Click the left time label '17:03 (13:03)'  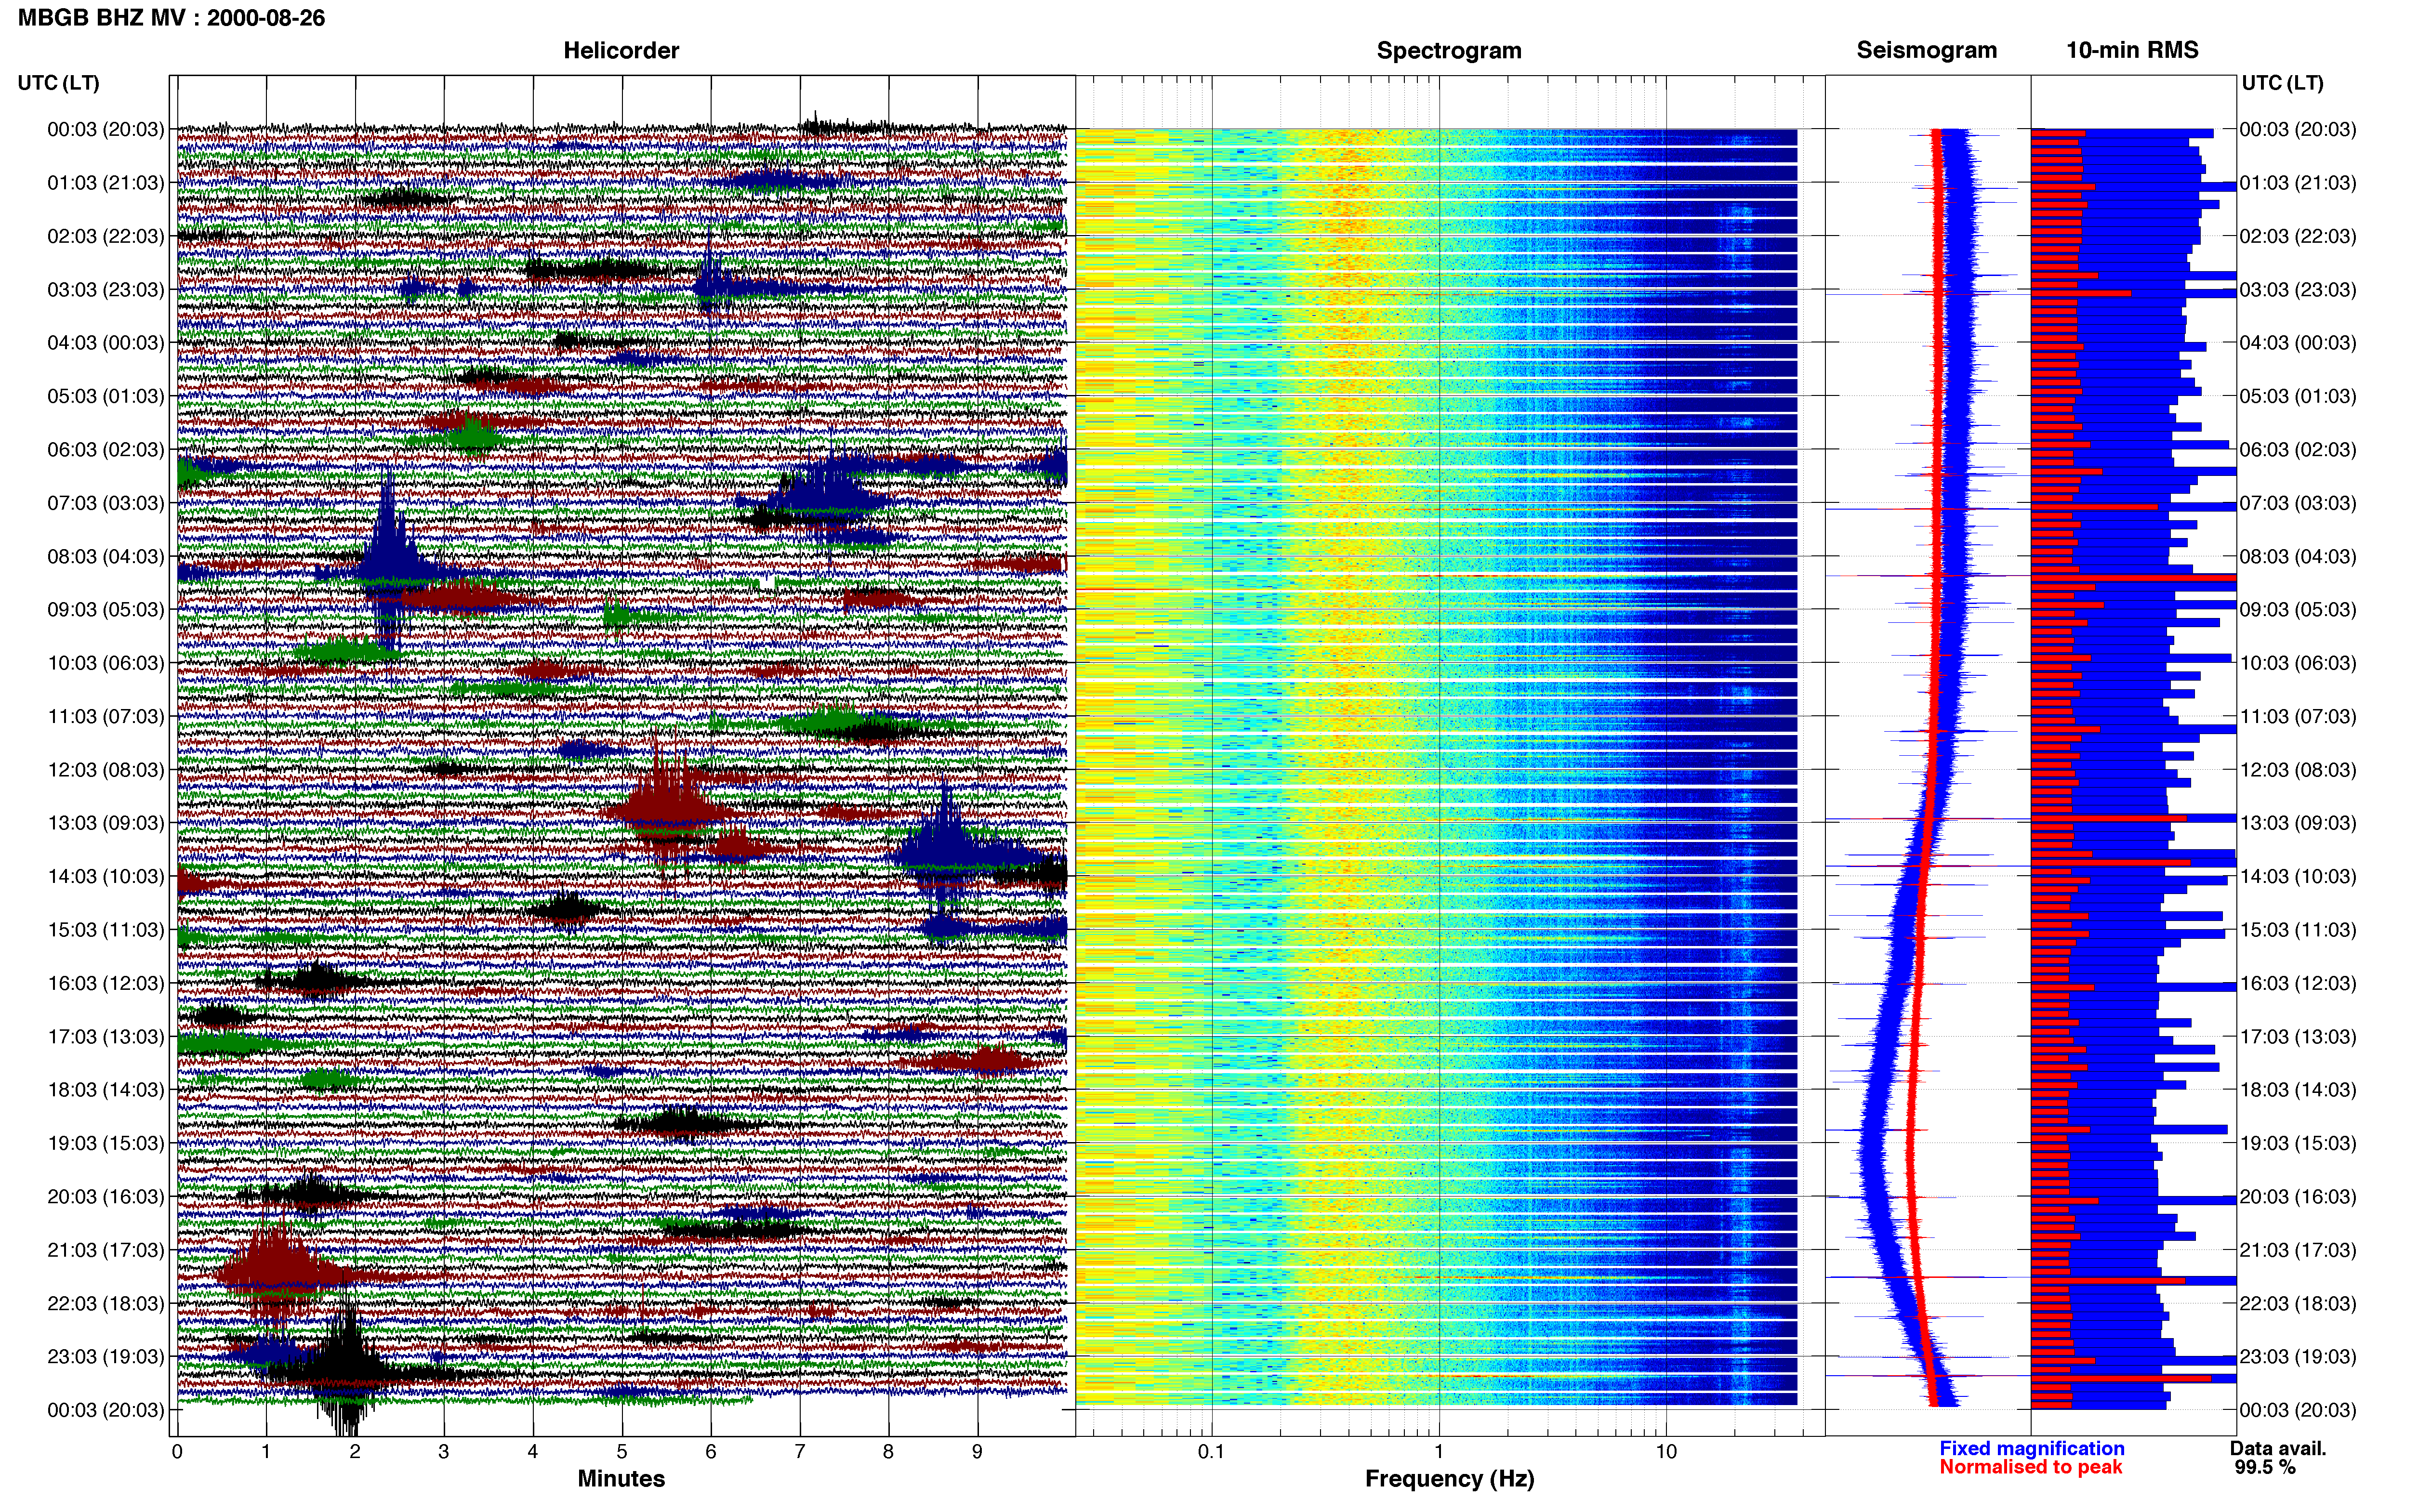coord(105,1037)
